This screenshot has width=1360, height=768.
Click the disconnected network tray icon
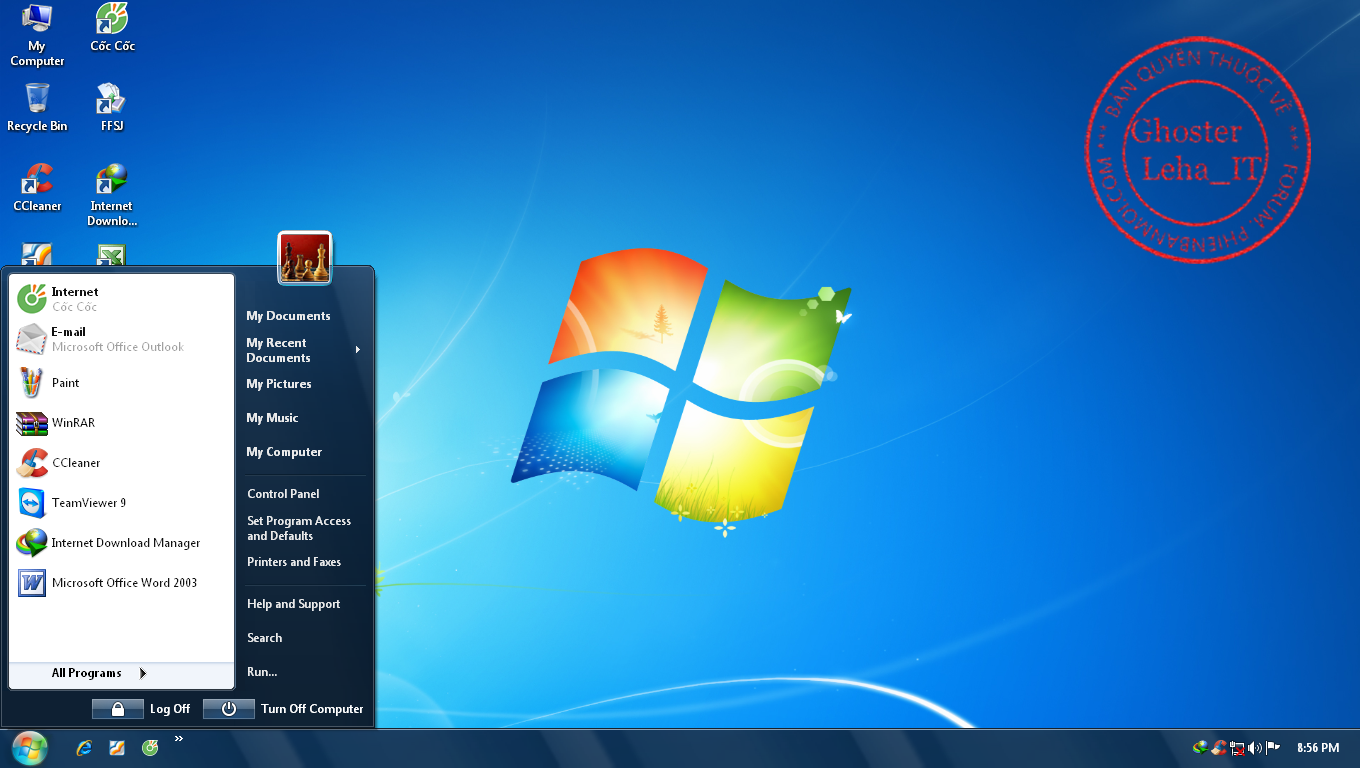coord(1237,748)
